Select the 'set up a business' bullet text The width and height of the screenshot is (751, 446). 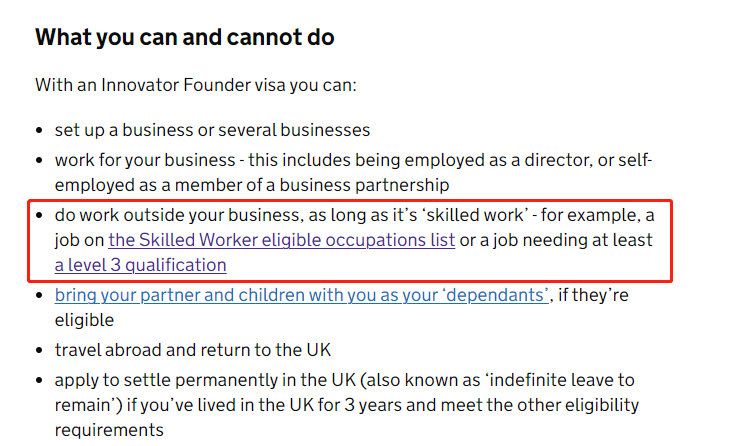pyautogui.click(x=212, y=130)
